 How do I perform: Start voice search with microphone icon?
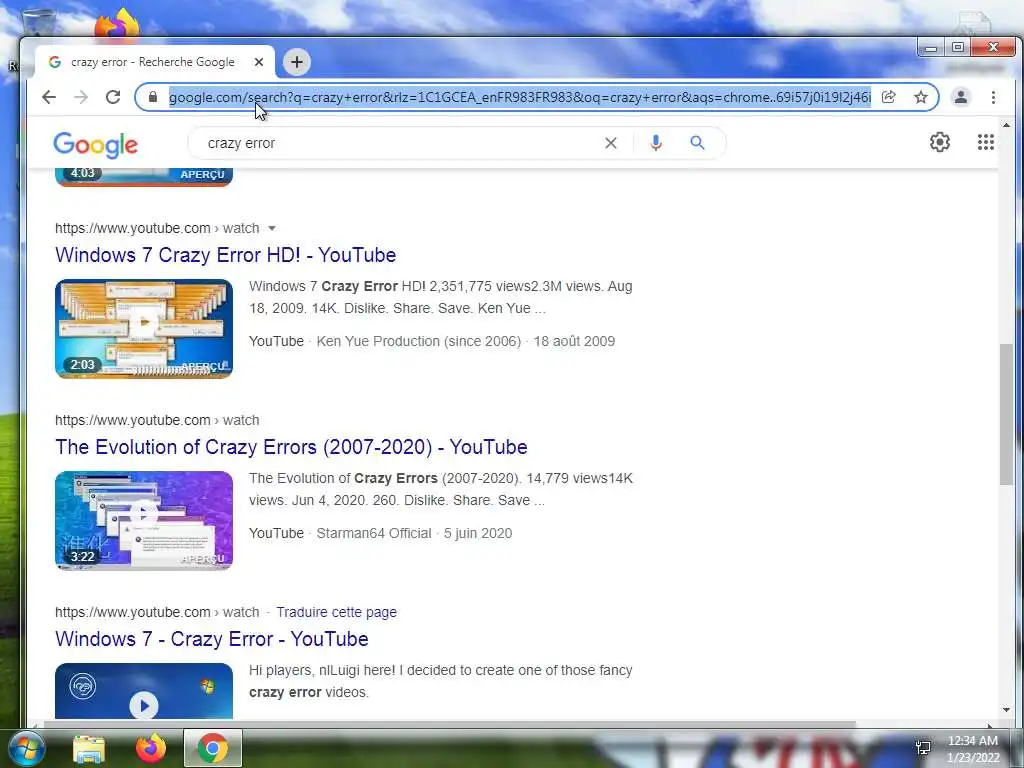tap(656, 143)
